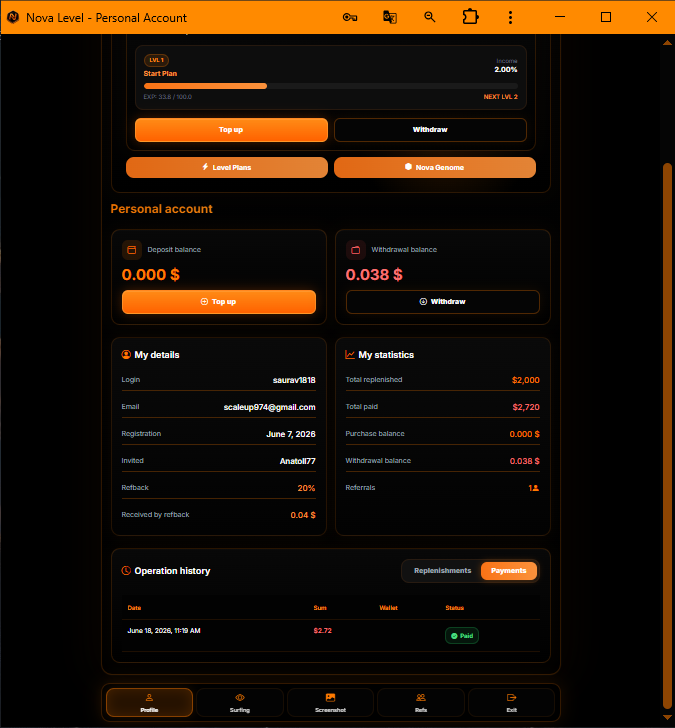Click the Total paid value $2,720

coord(526,407)
